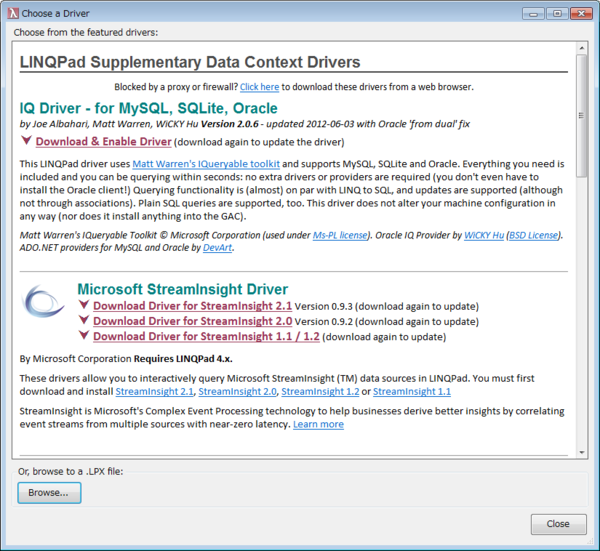Click the arrow icon beside StreamInsight 2.0 download
Image resolution: width=600 pixels, height=551 pixels.
coord(84,320)
